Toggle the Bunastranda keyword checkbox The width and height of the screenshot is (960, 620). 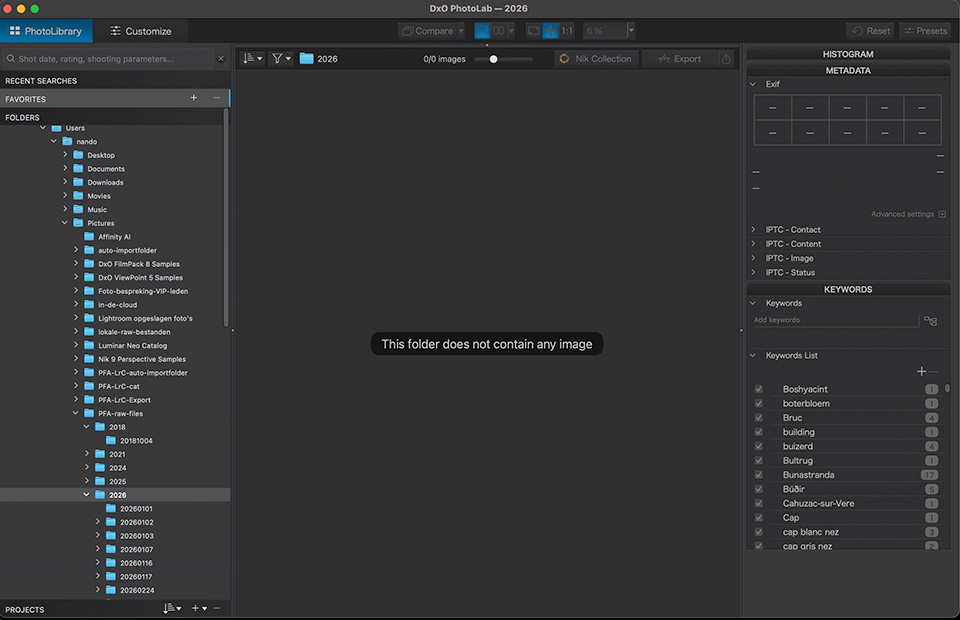click(759, 475)
